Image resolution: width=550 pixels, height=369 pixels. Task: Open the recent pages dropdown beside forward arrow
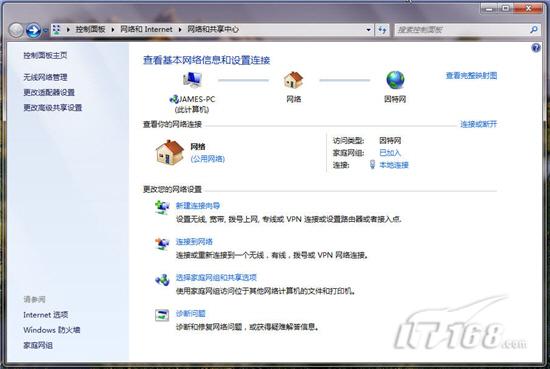45,31
